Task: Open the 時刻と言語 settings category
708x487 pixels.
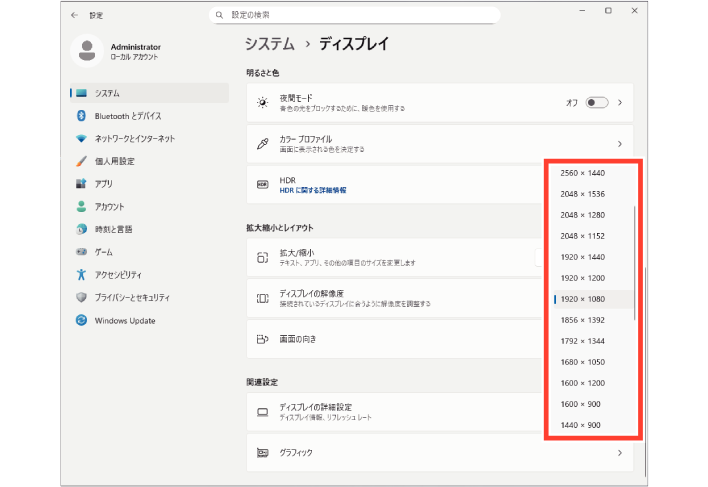Action: tap(110, 229)
